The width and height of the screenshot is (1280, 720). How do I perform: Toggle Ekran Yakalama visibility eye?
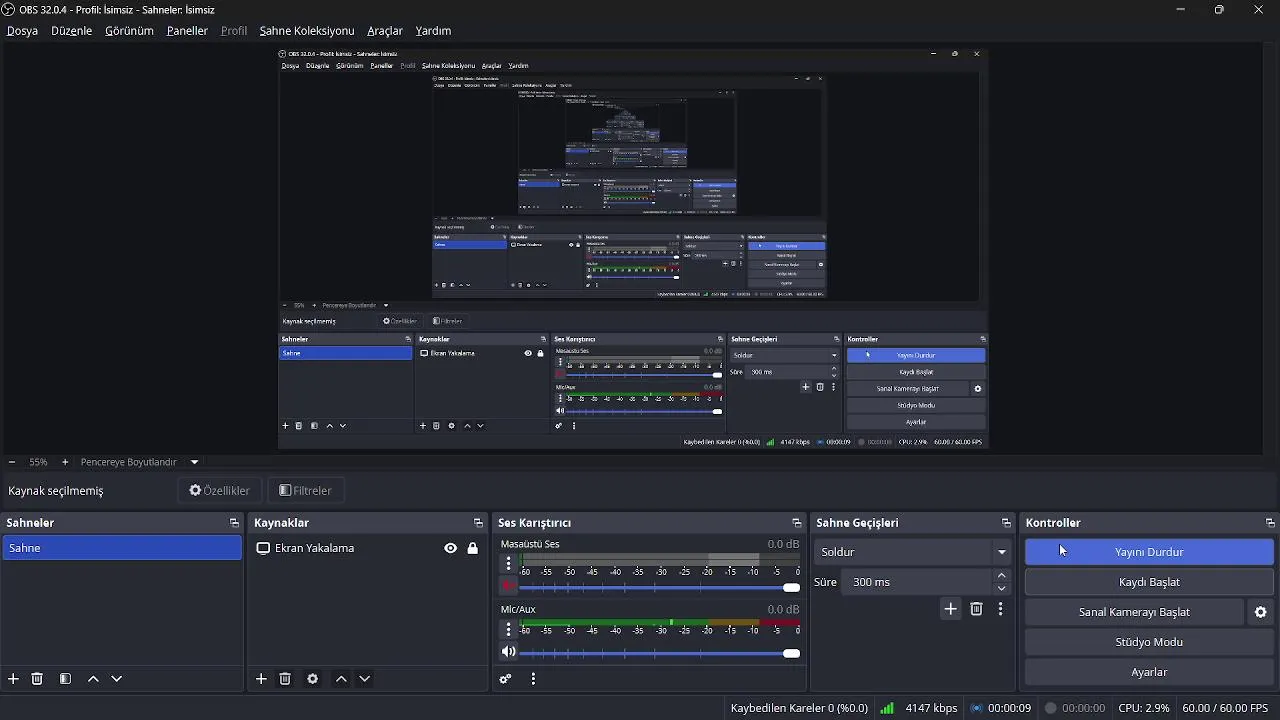pos(450,548)
